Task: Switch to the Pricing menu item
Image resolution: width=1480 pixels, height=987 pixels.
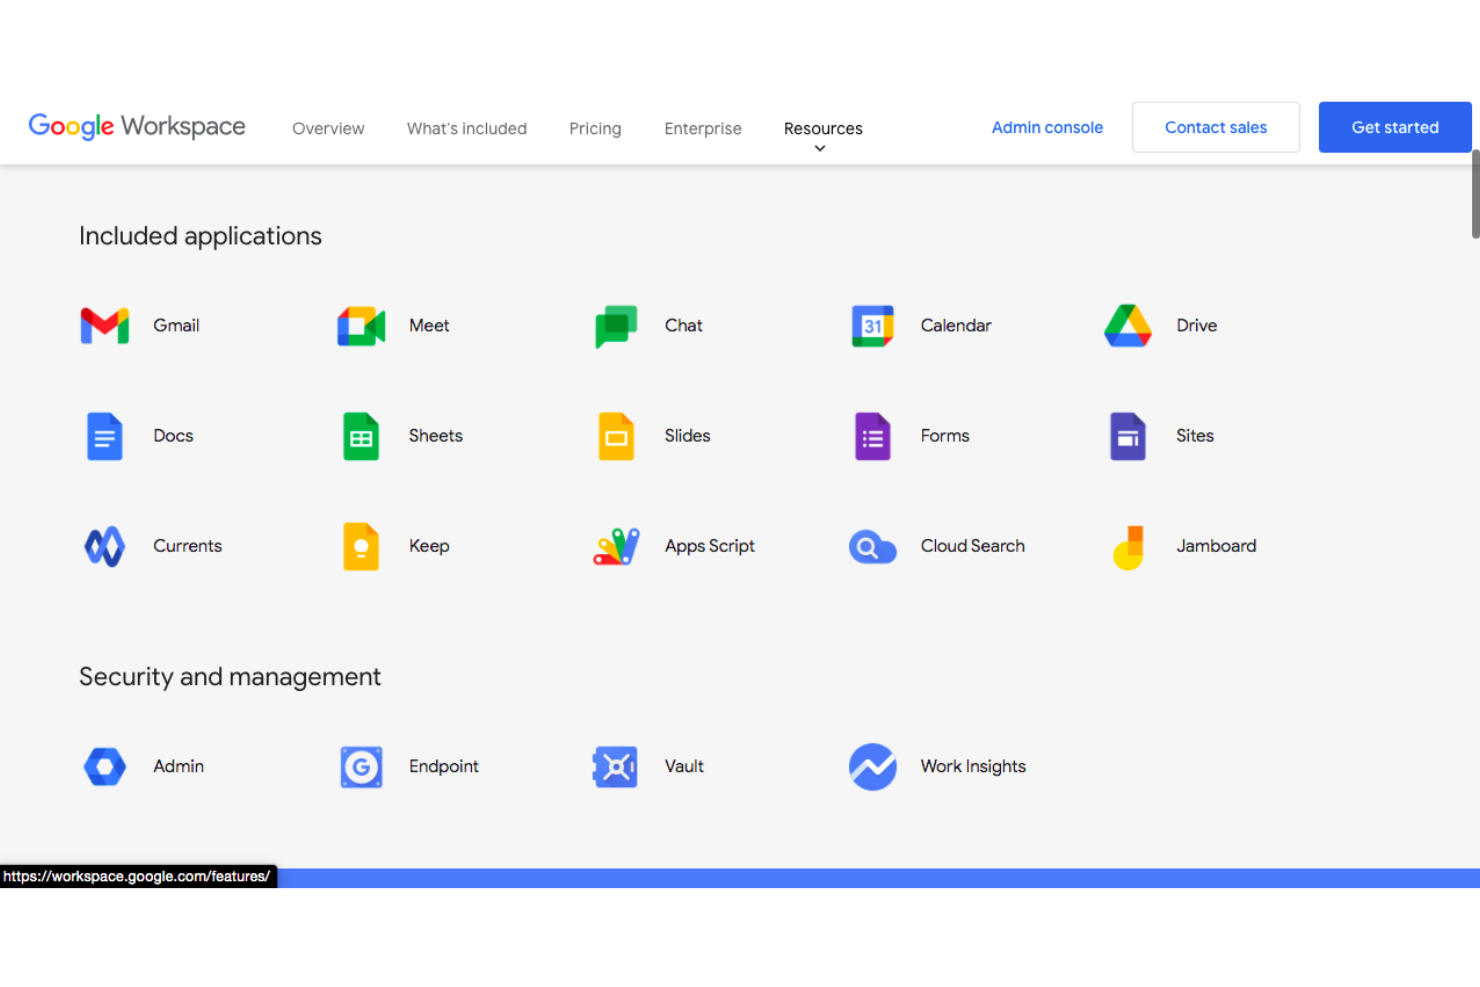Action: pos(595,128)
